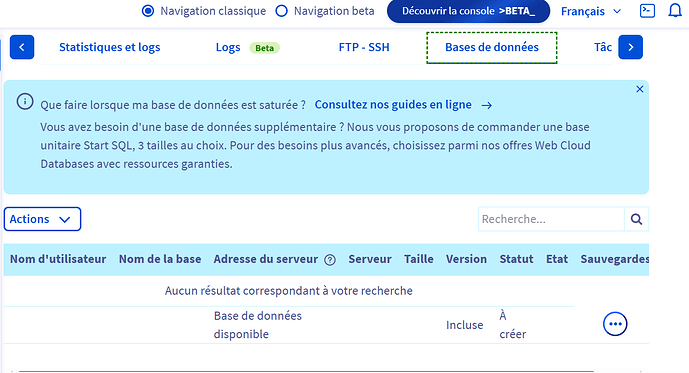Follow Consultez nos guides en ligne link
689x373 pixels.
coord(403,105)
